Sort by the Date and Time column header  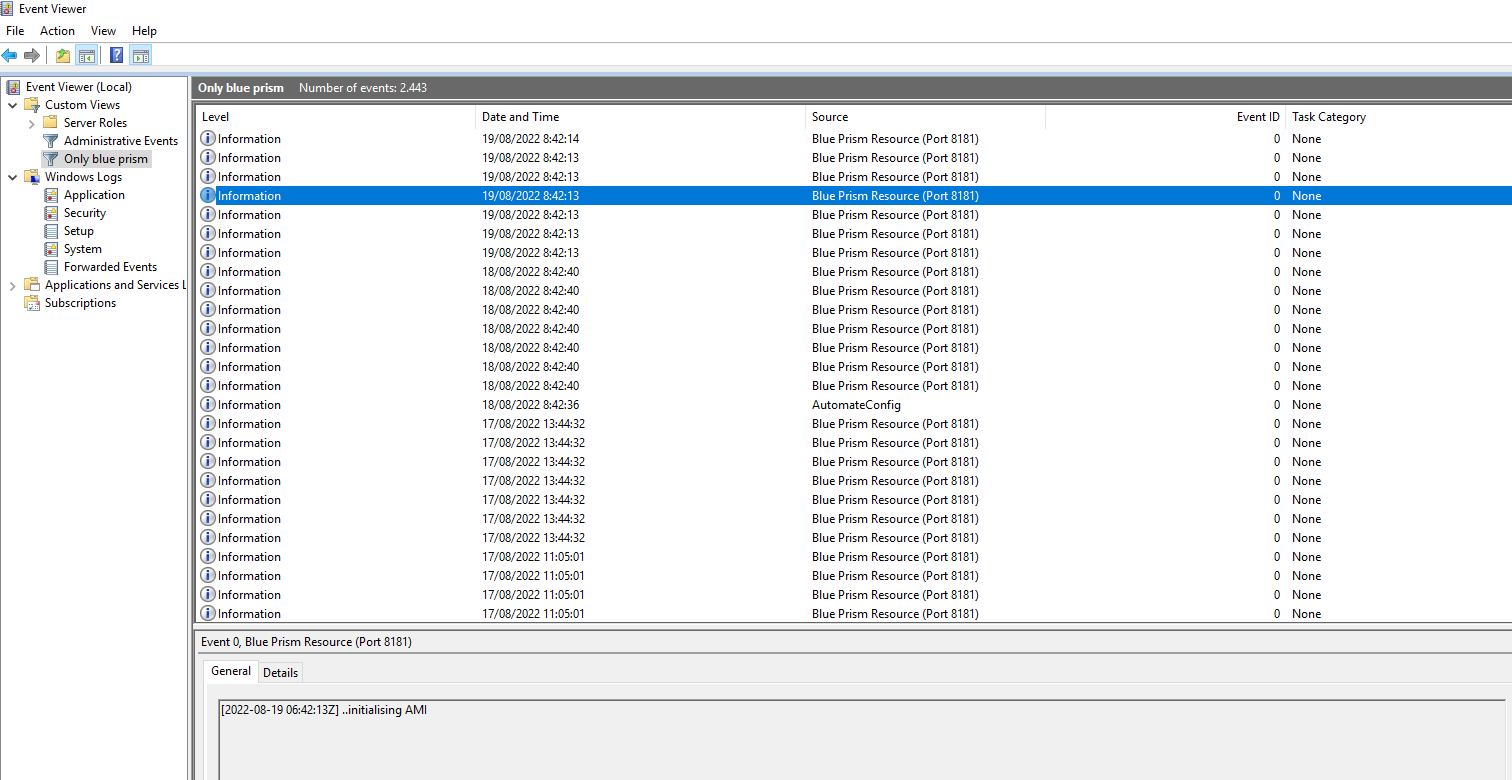coord(641,117)
